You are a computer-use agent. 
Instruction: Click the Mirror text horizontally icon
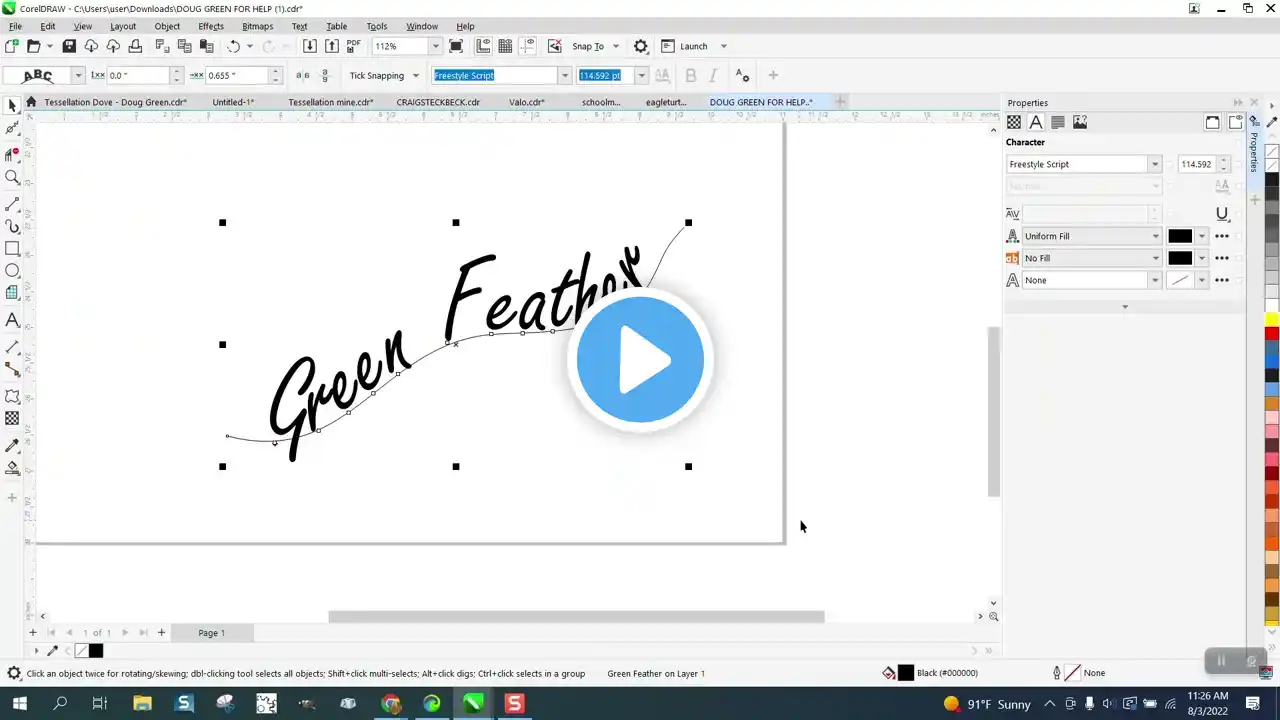pyautogui.click(x=303, y=76)
